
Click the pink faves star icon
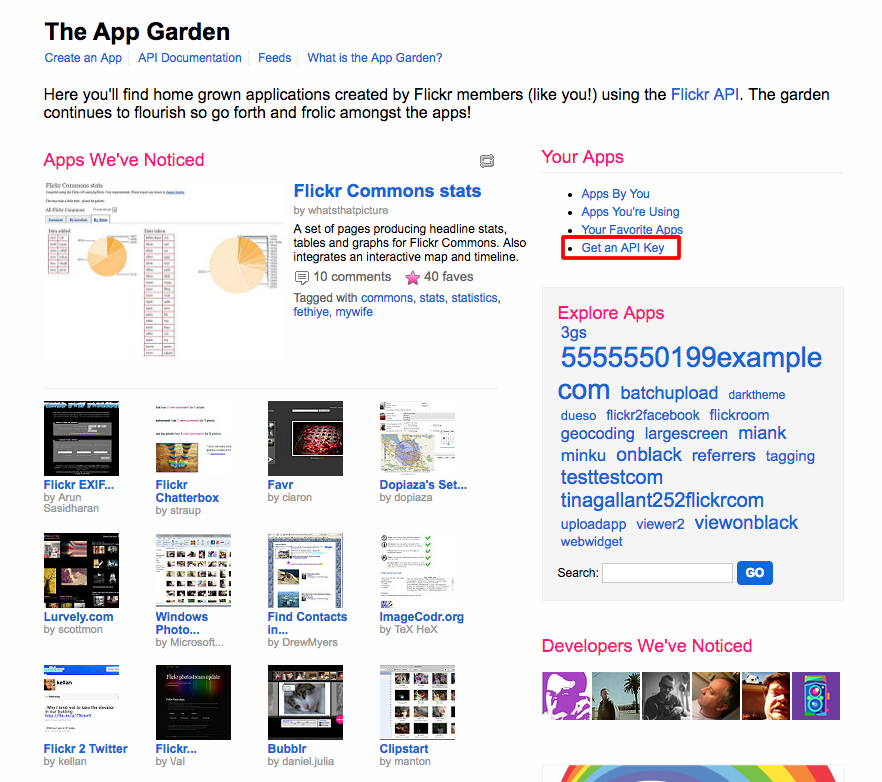click(412, 277)
